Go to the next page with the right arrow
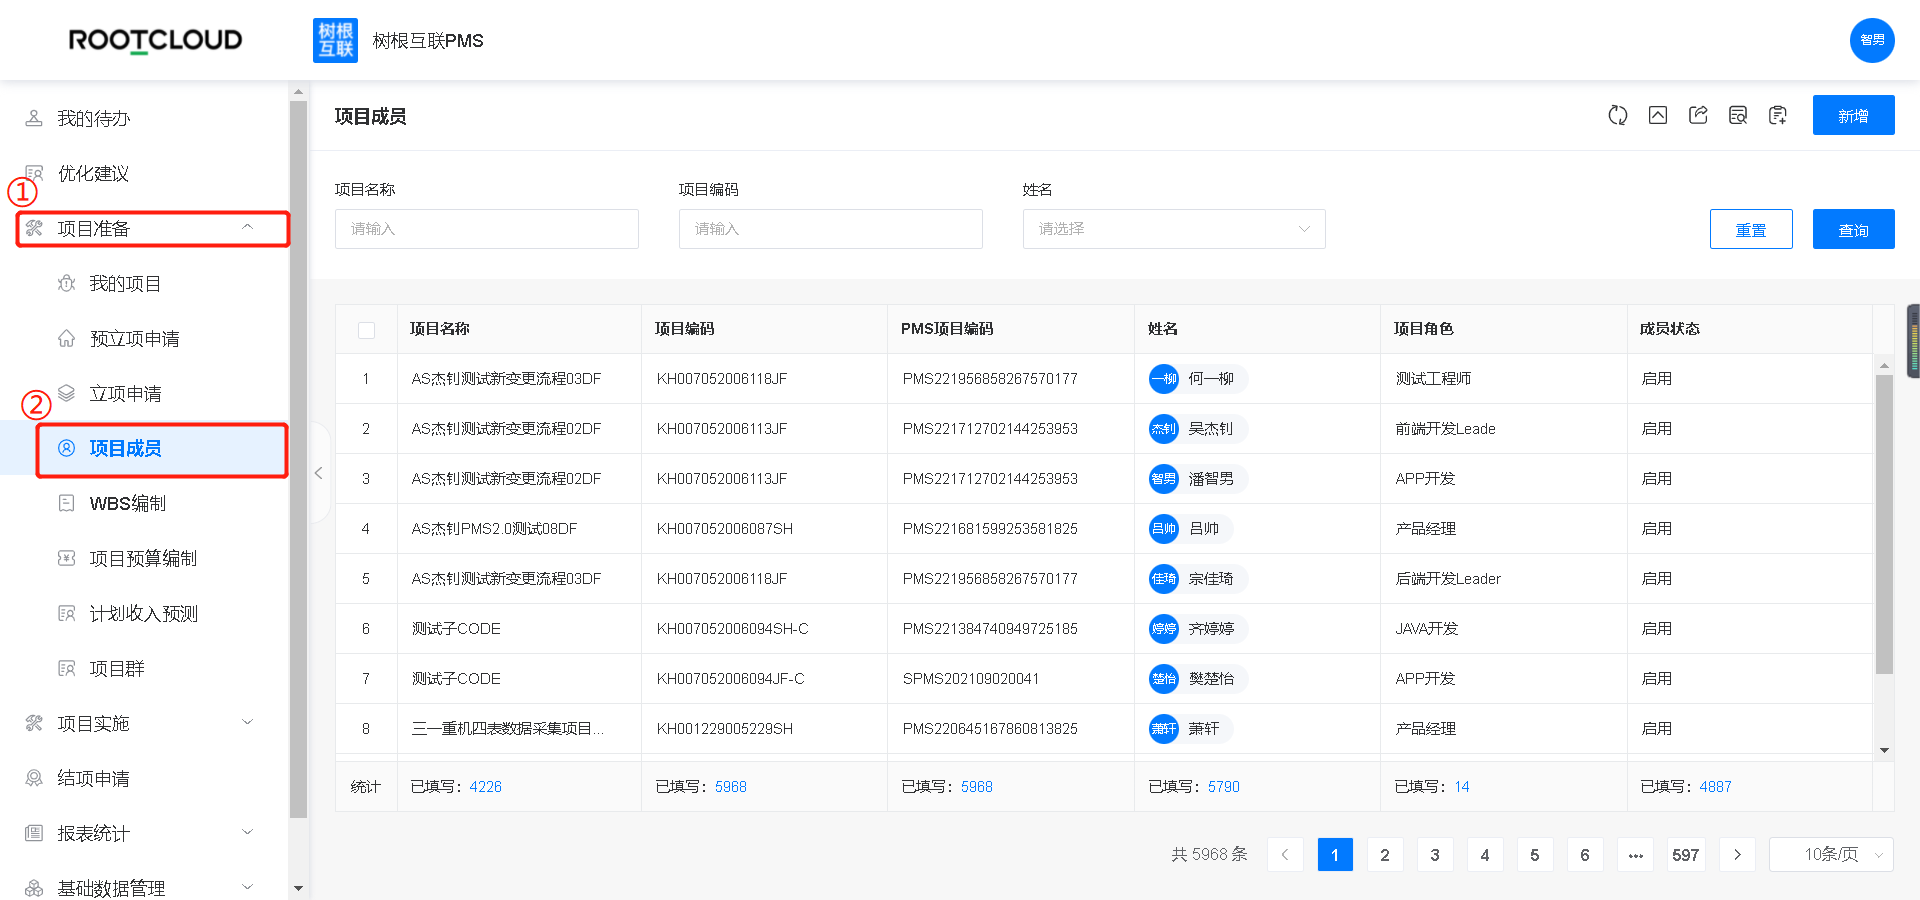This screenshot has width=1920, height=900. pos(1737,855)
